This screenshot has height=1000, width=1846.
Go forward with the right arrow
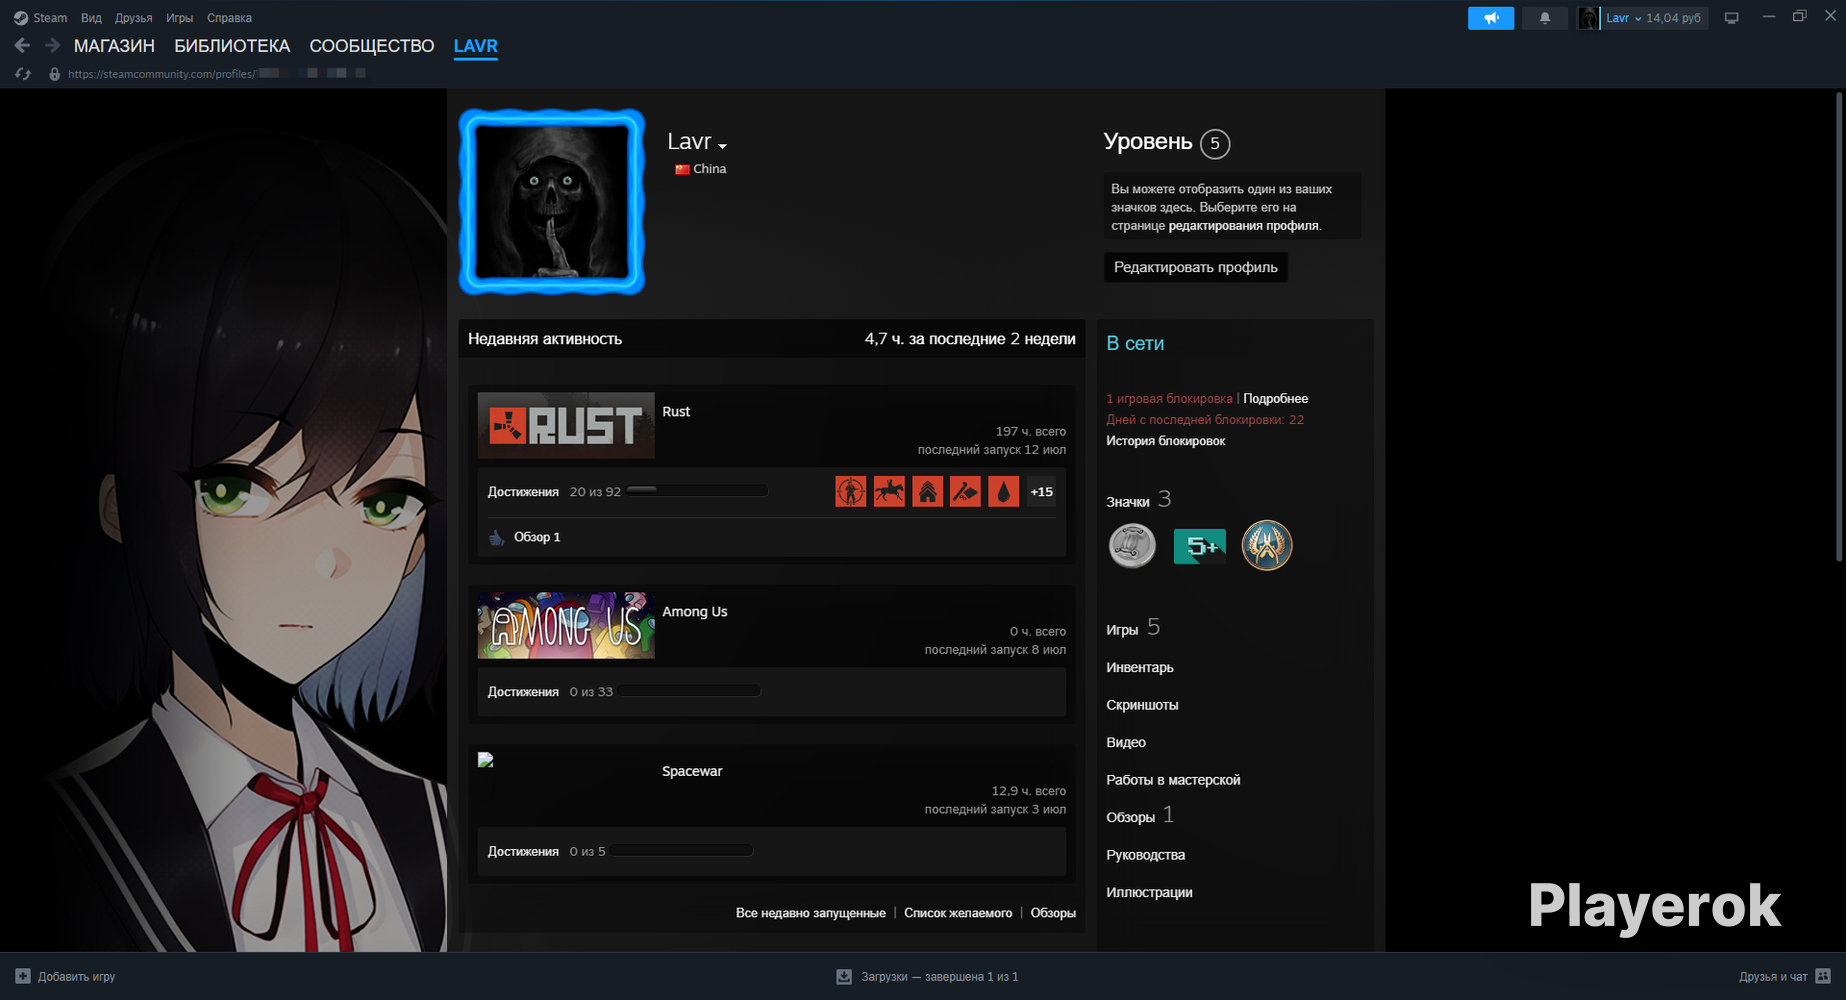pos(53,46)
